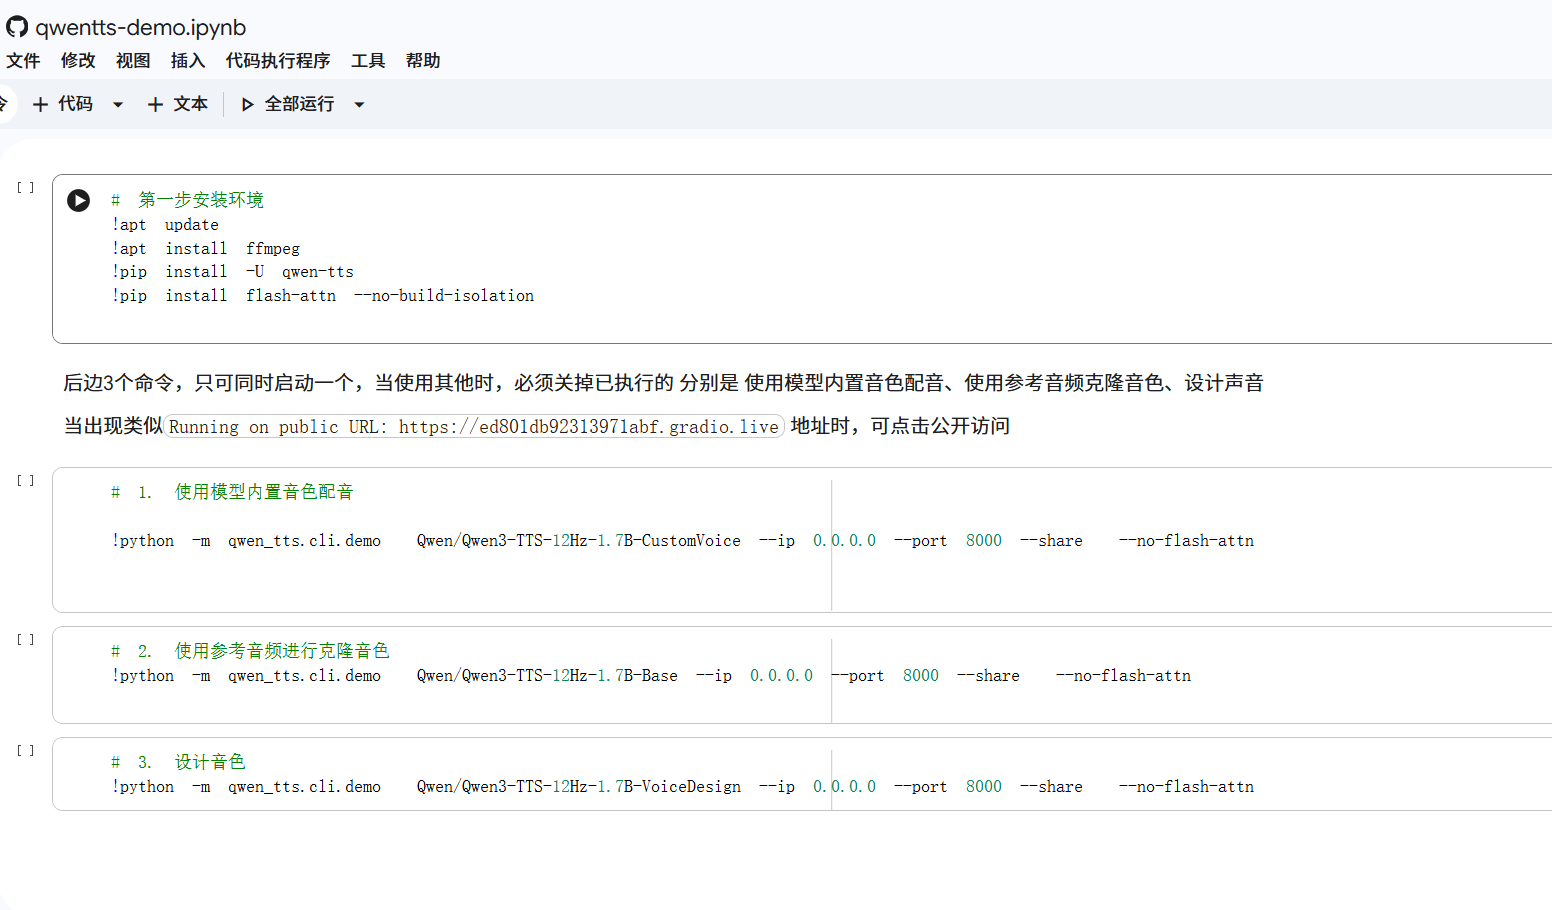This screenshot has height=910, width=1552.
Task: Click the execution bracket of the Base model cell
Action: [x=26, y=639]
